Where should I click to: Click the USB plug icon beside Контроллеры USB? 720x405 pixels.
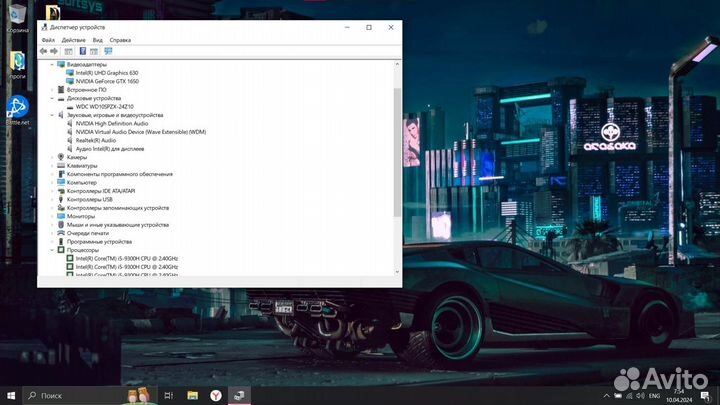[61, 199]
